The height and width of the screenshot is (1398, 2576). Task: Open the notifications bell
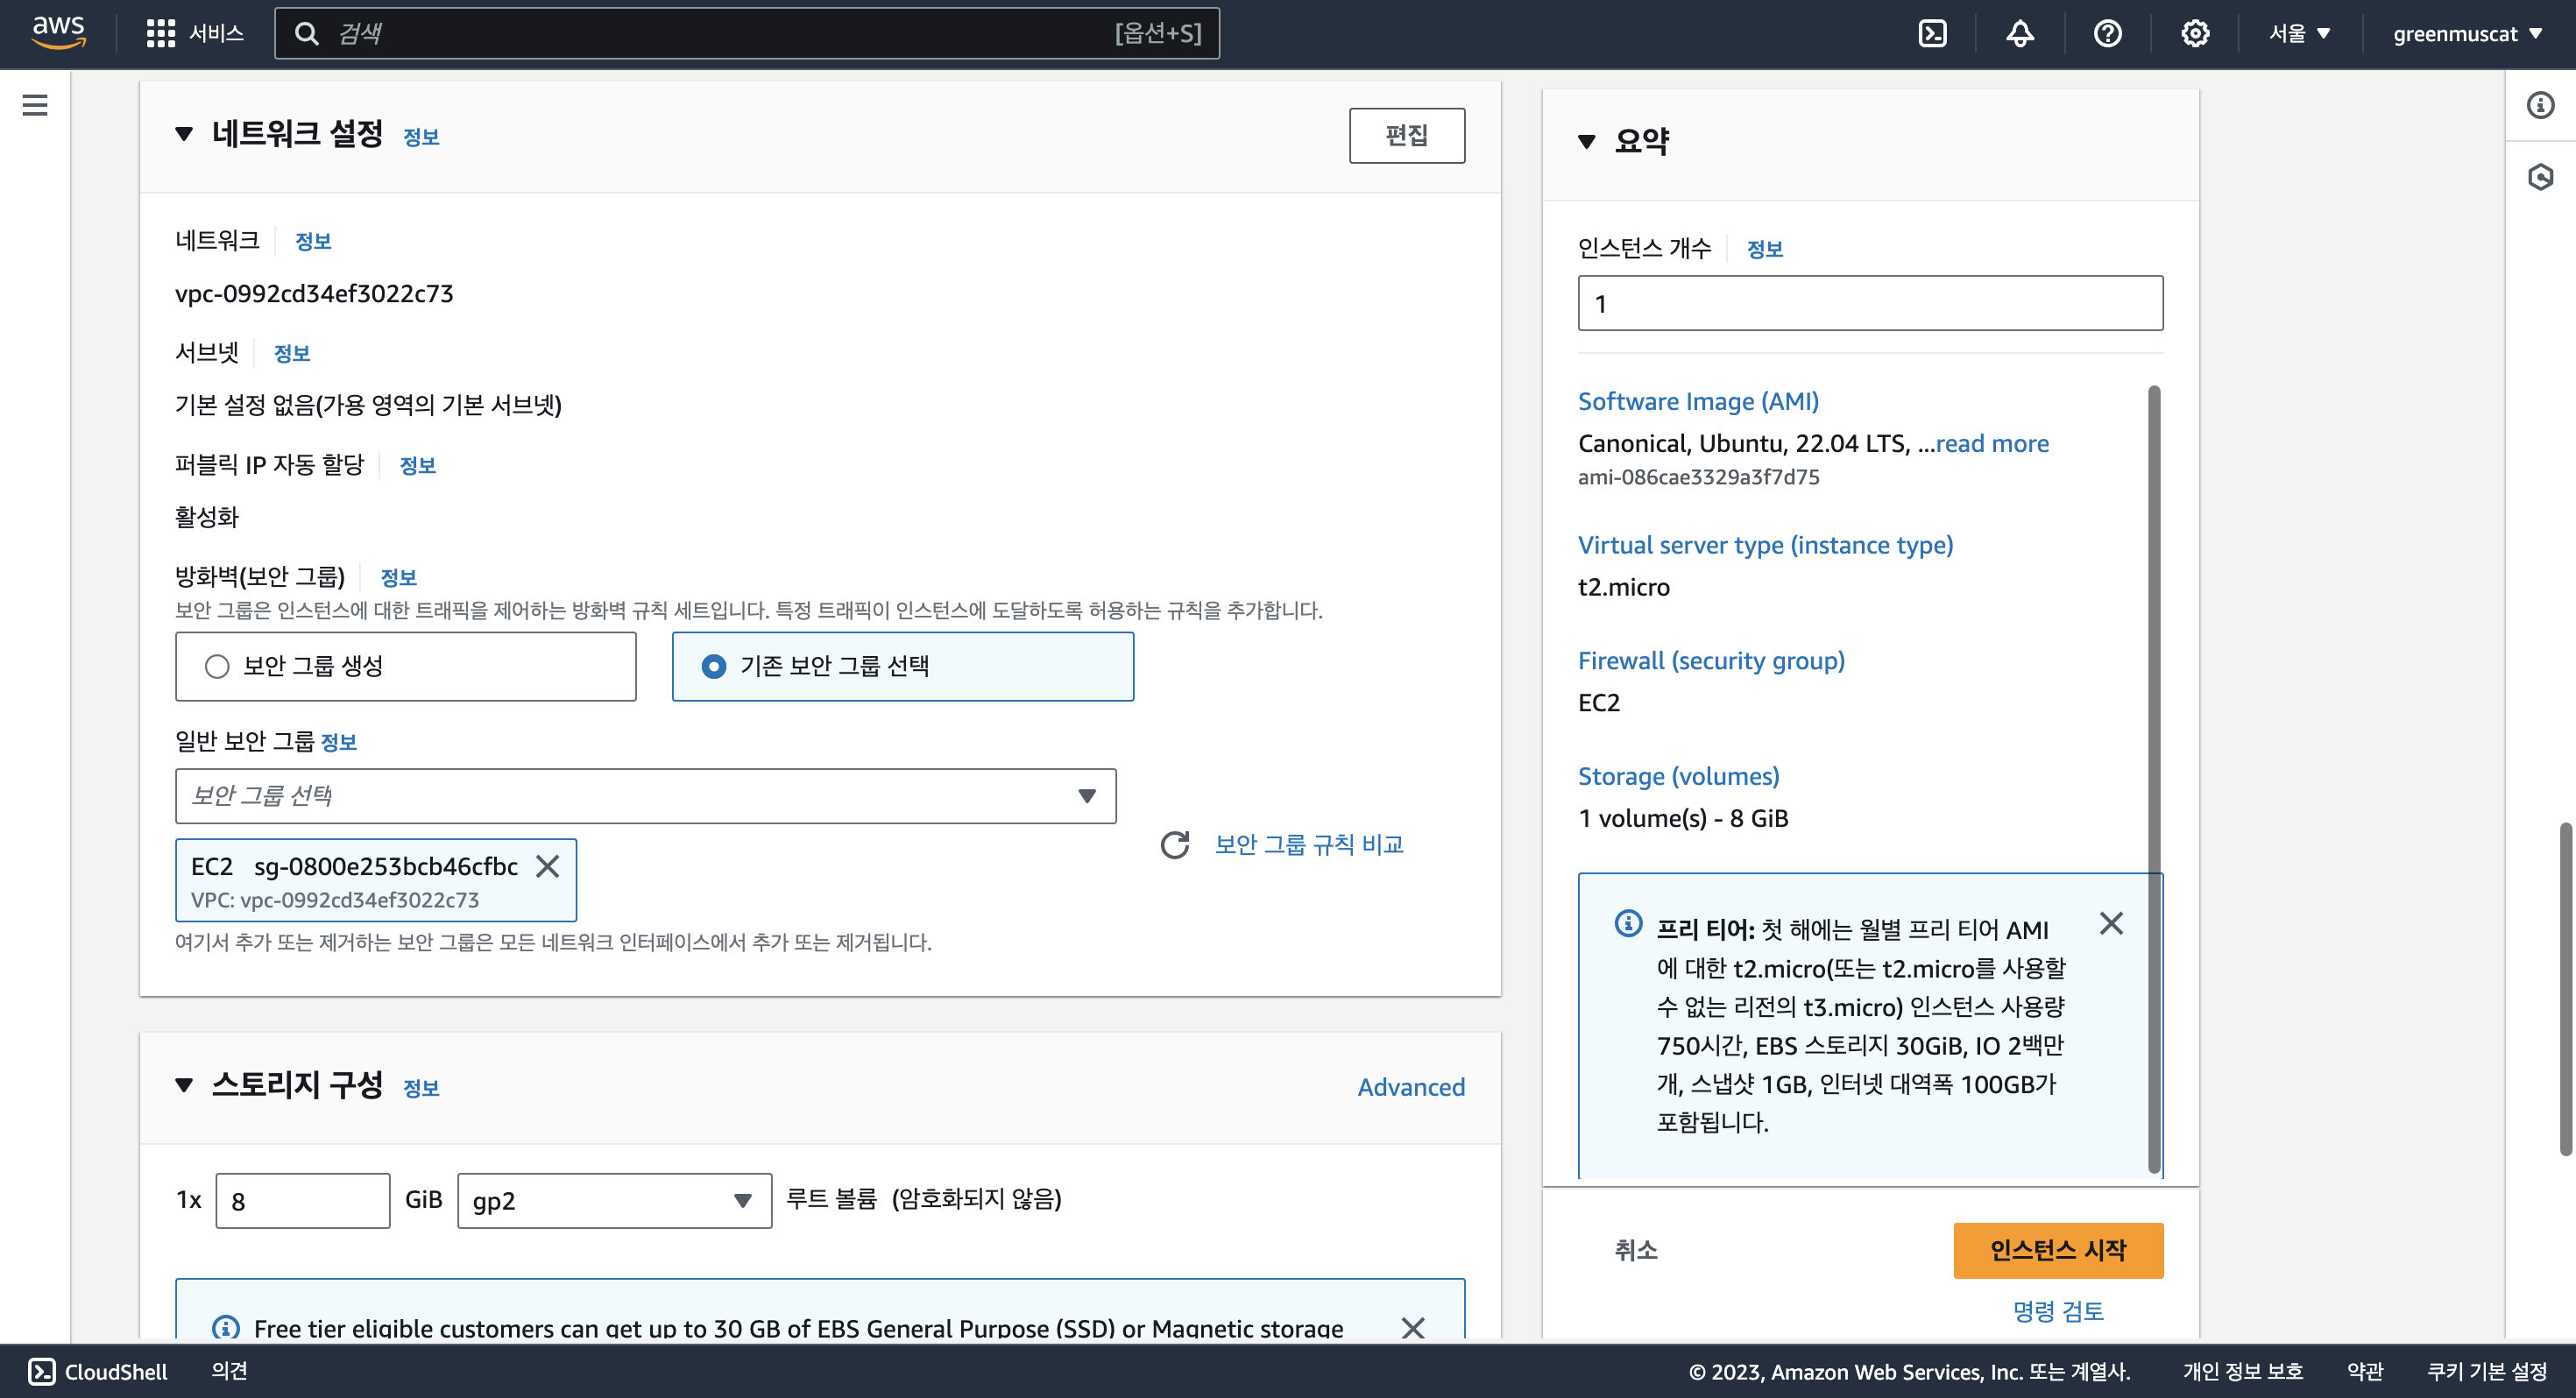(x=2019, y=34)
